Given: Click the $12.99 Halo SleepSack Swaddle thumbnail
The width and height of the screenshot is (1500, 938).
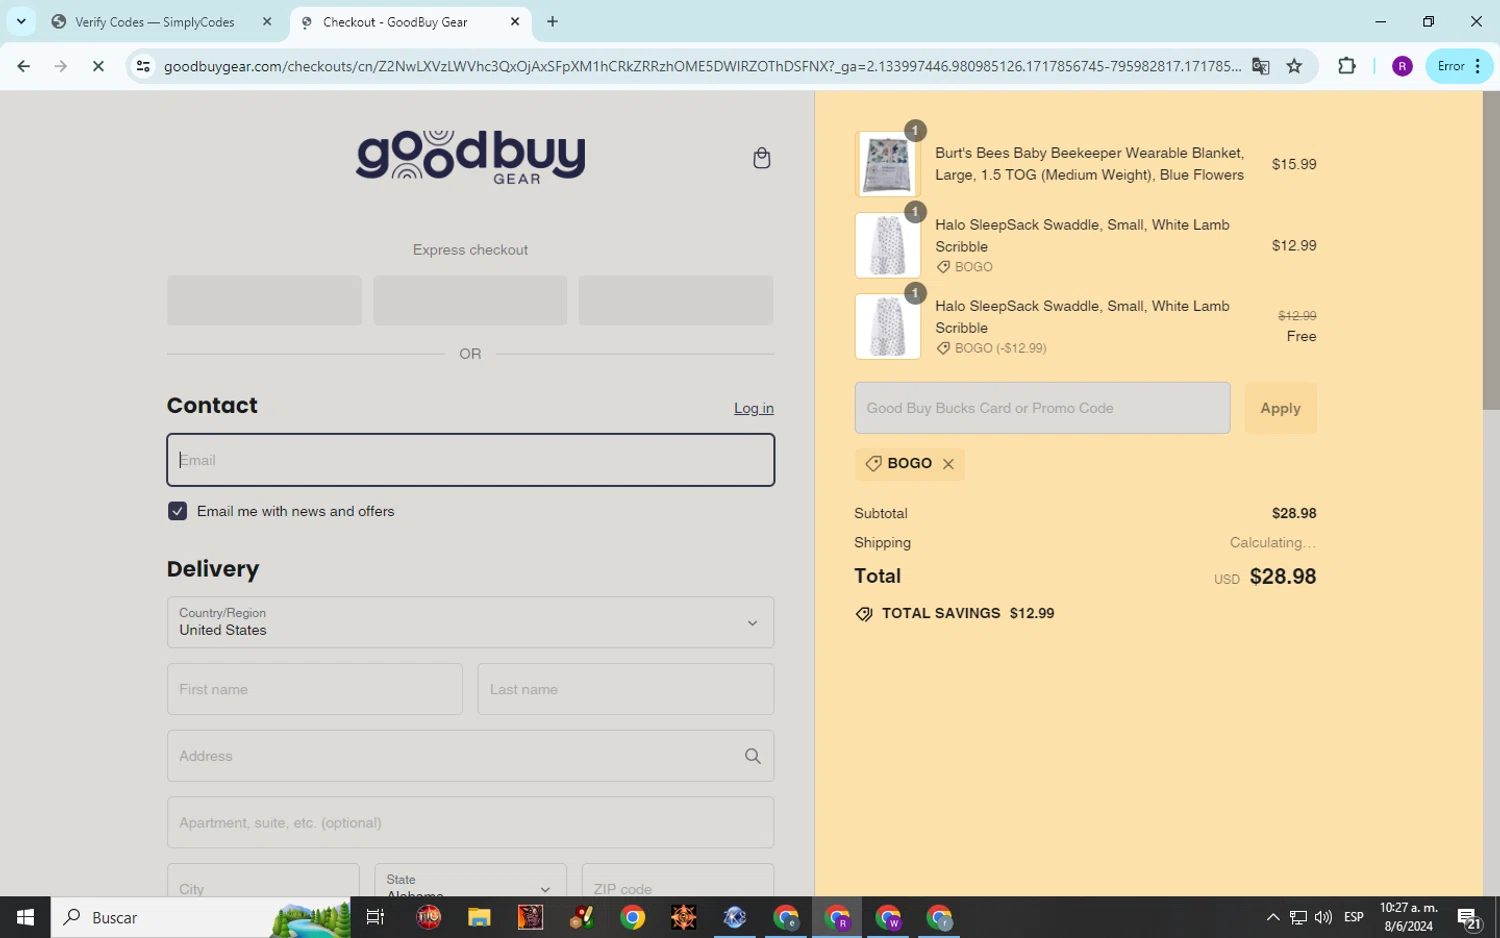Looking at the screenshot, I should click(887, 245).
